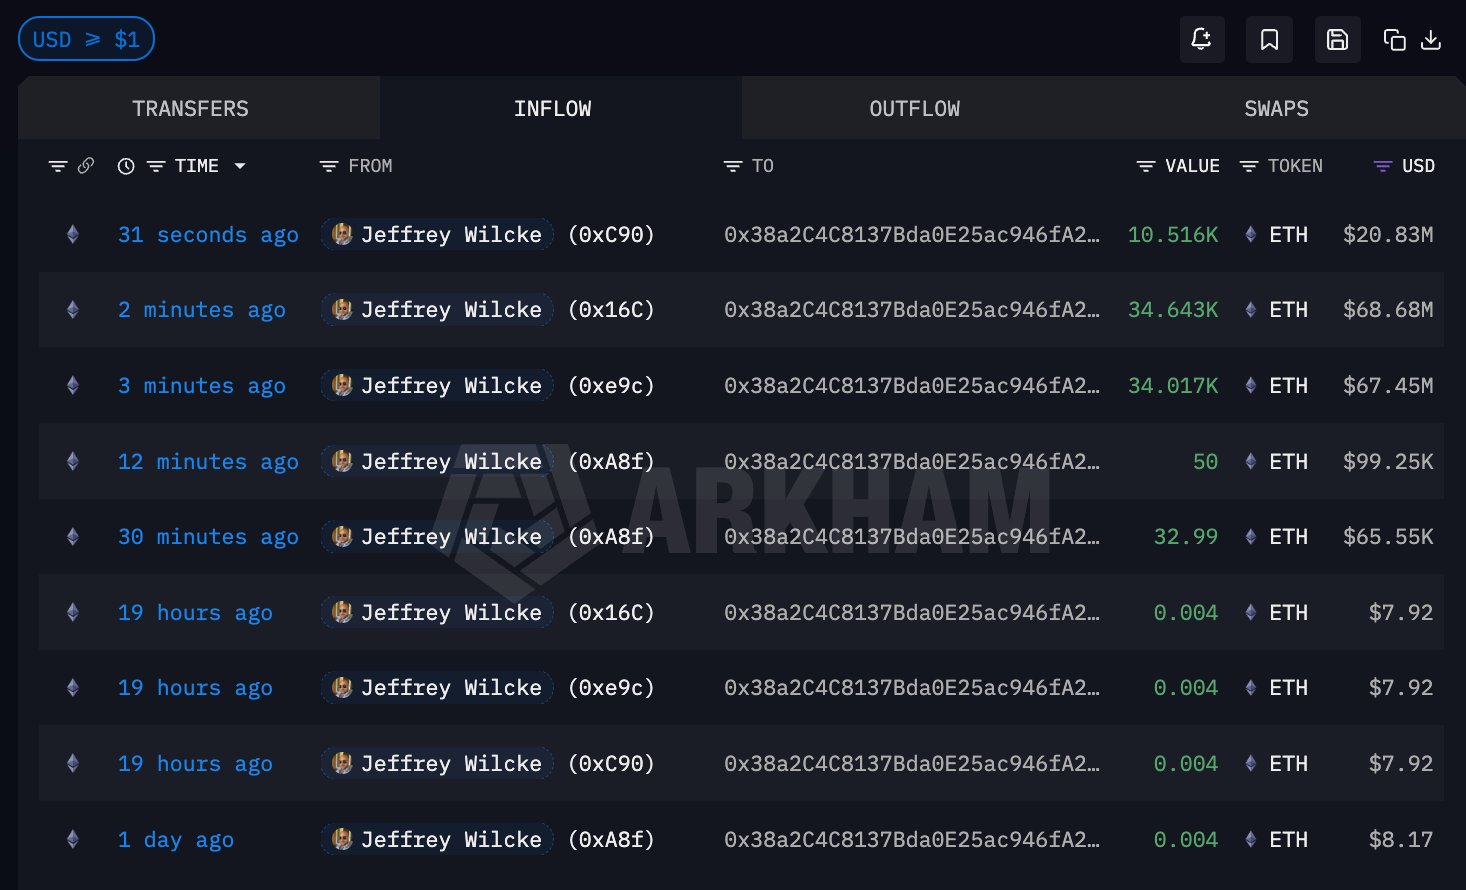The width and height of the screenshot is (1466, 890).
Task: Click the link chain icon in header
Action: click(x=86, y=166)
